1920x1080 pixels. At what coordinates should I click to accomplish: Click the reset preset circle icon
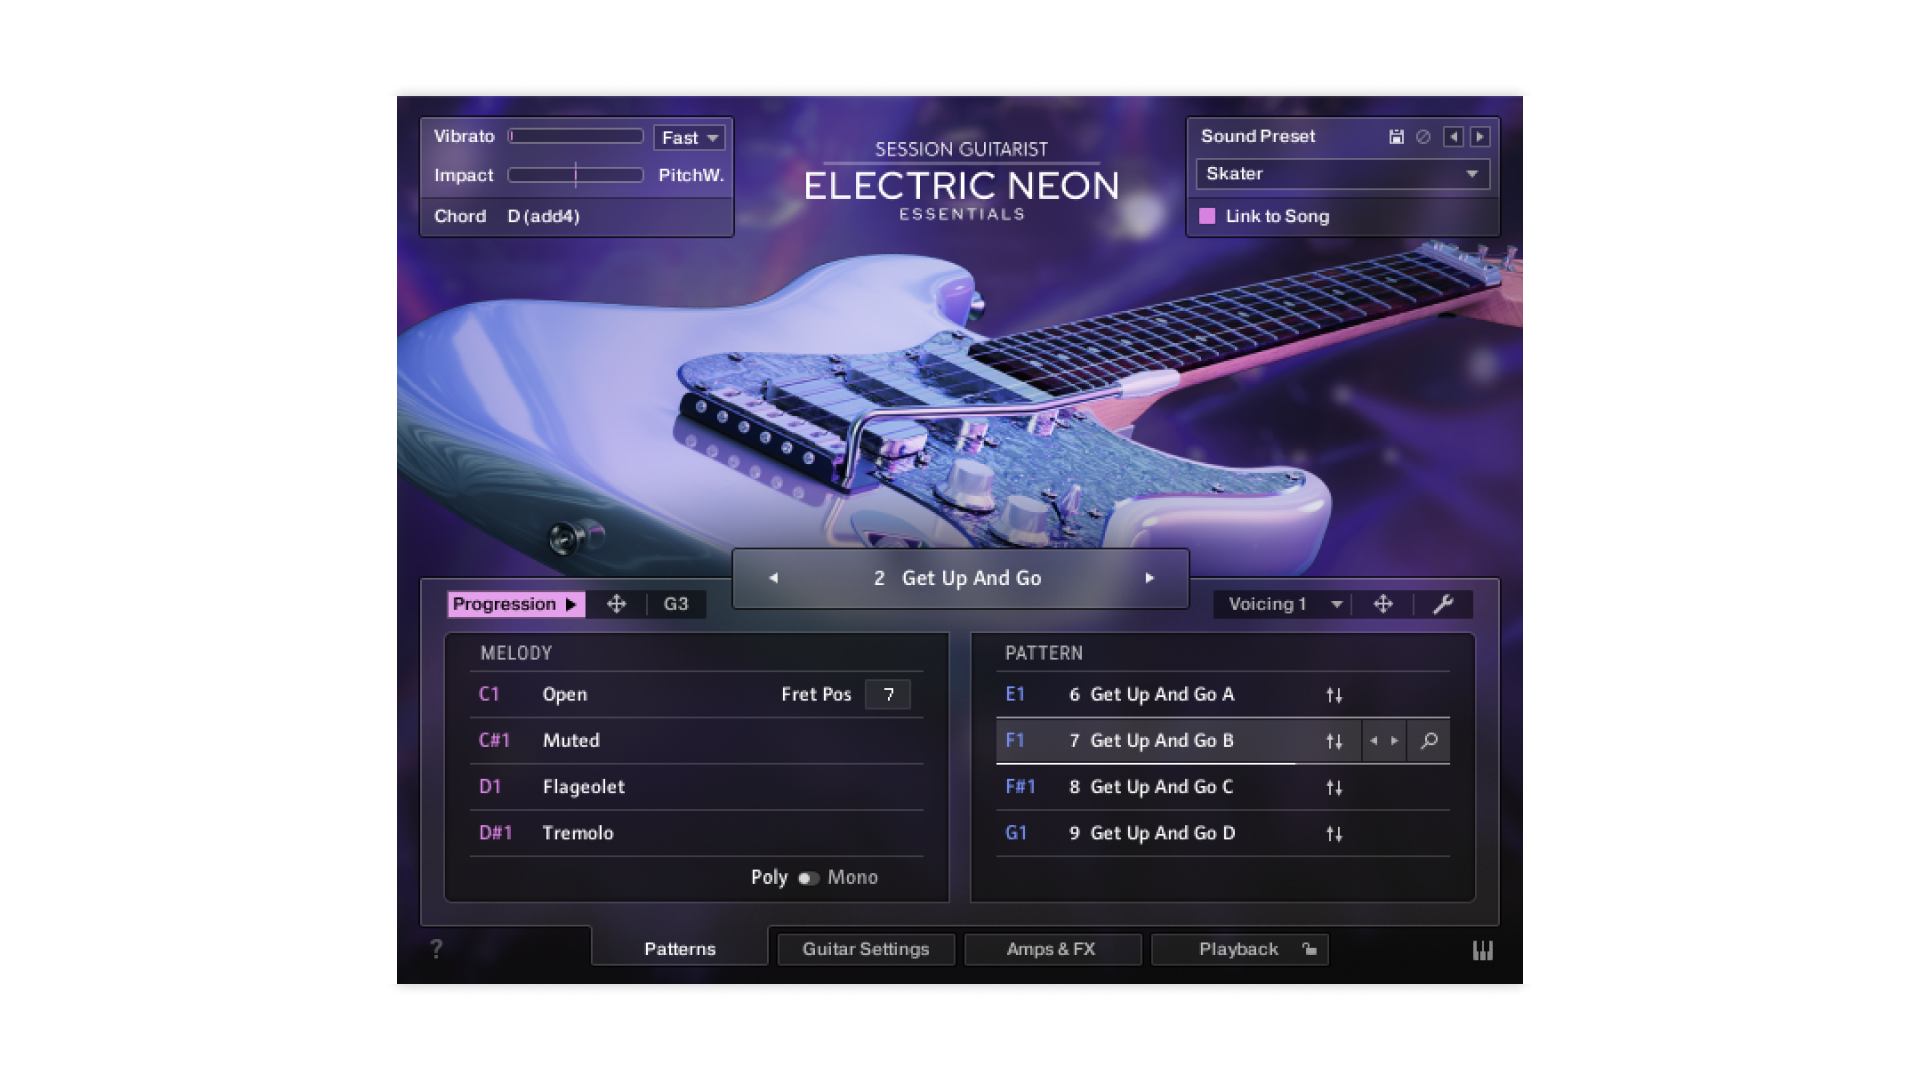(1423, 137)
